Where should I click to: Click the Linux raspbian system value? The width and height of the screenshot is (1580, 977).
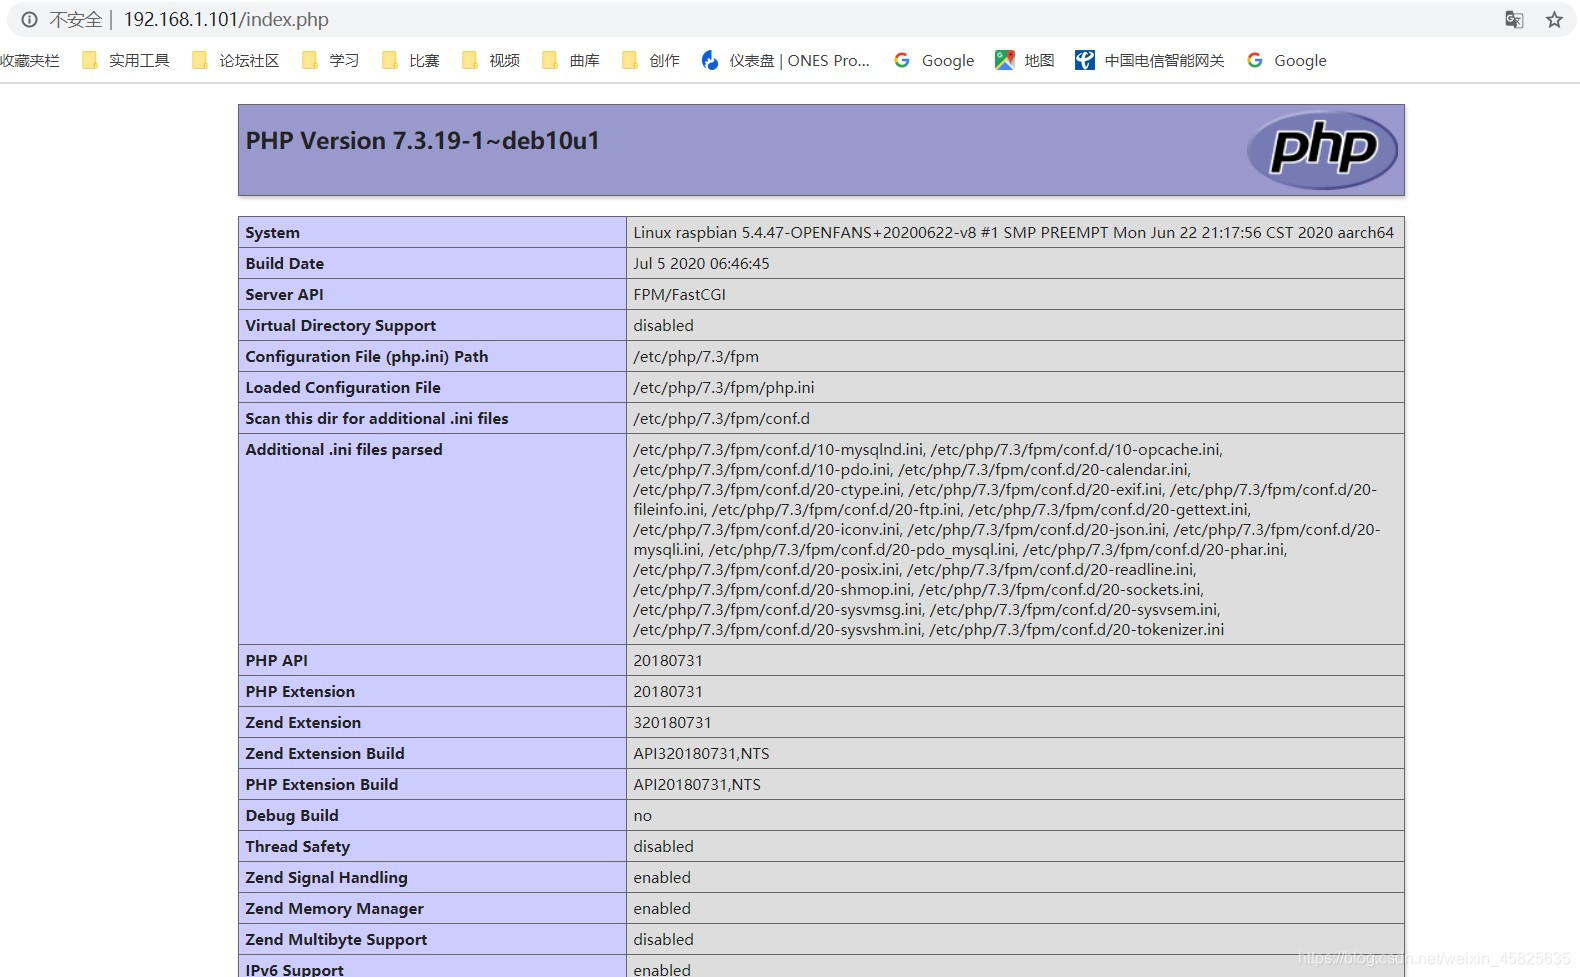1013,232
